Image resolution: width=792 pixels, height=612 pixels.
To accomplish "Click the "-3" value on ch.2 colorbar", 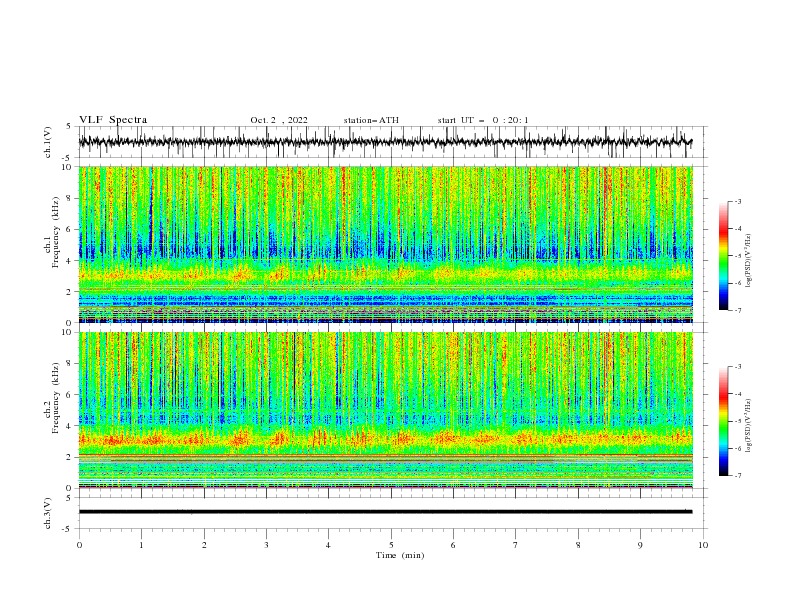I will [x=738, y=367].
